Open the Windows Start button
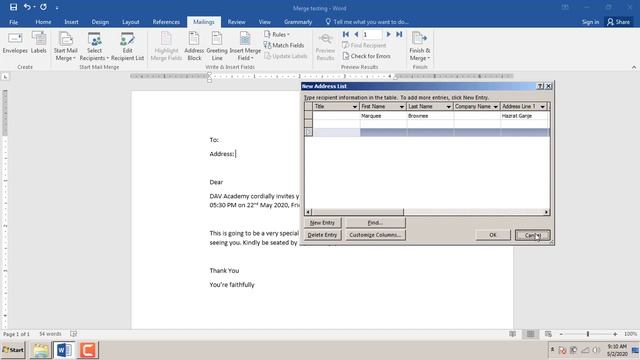Viewport: 640px width, 360px height. click(x=13, y=350)
